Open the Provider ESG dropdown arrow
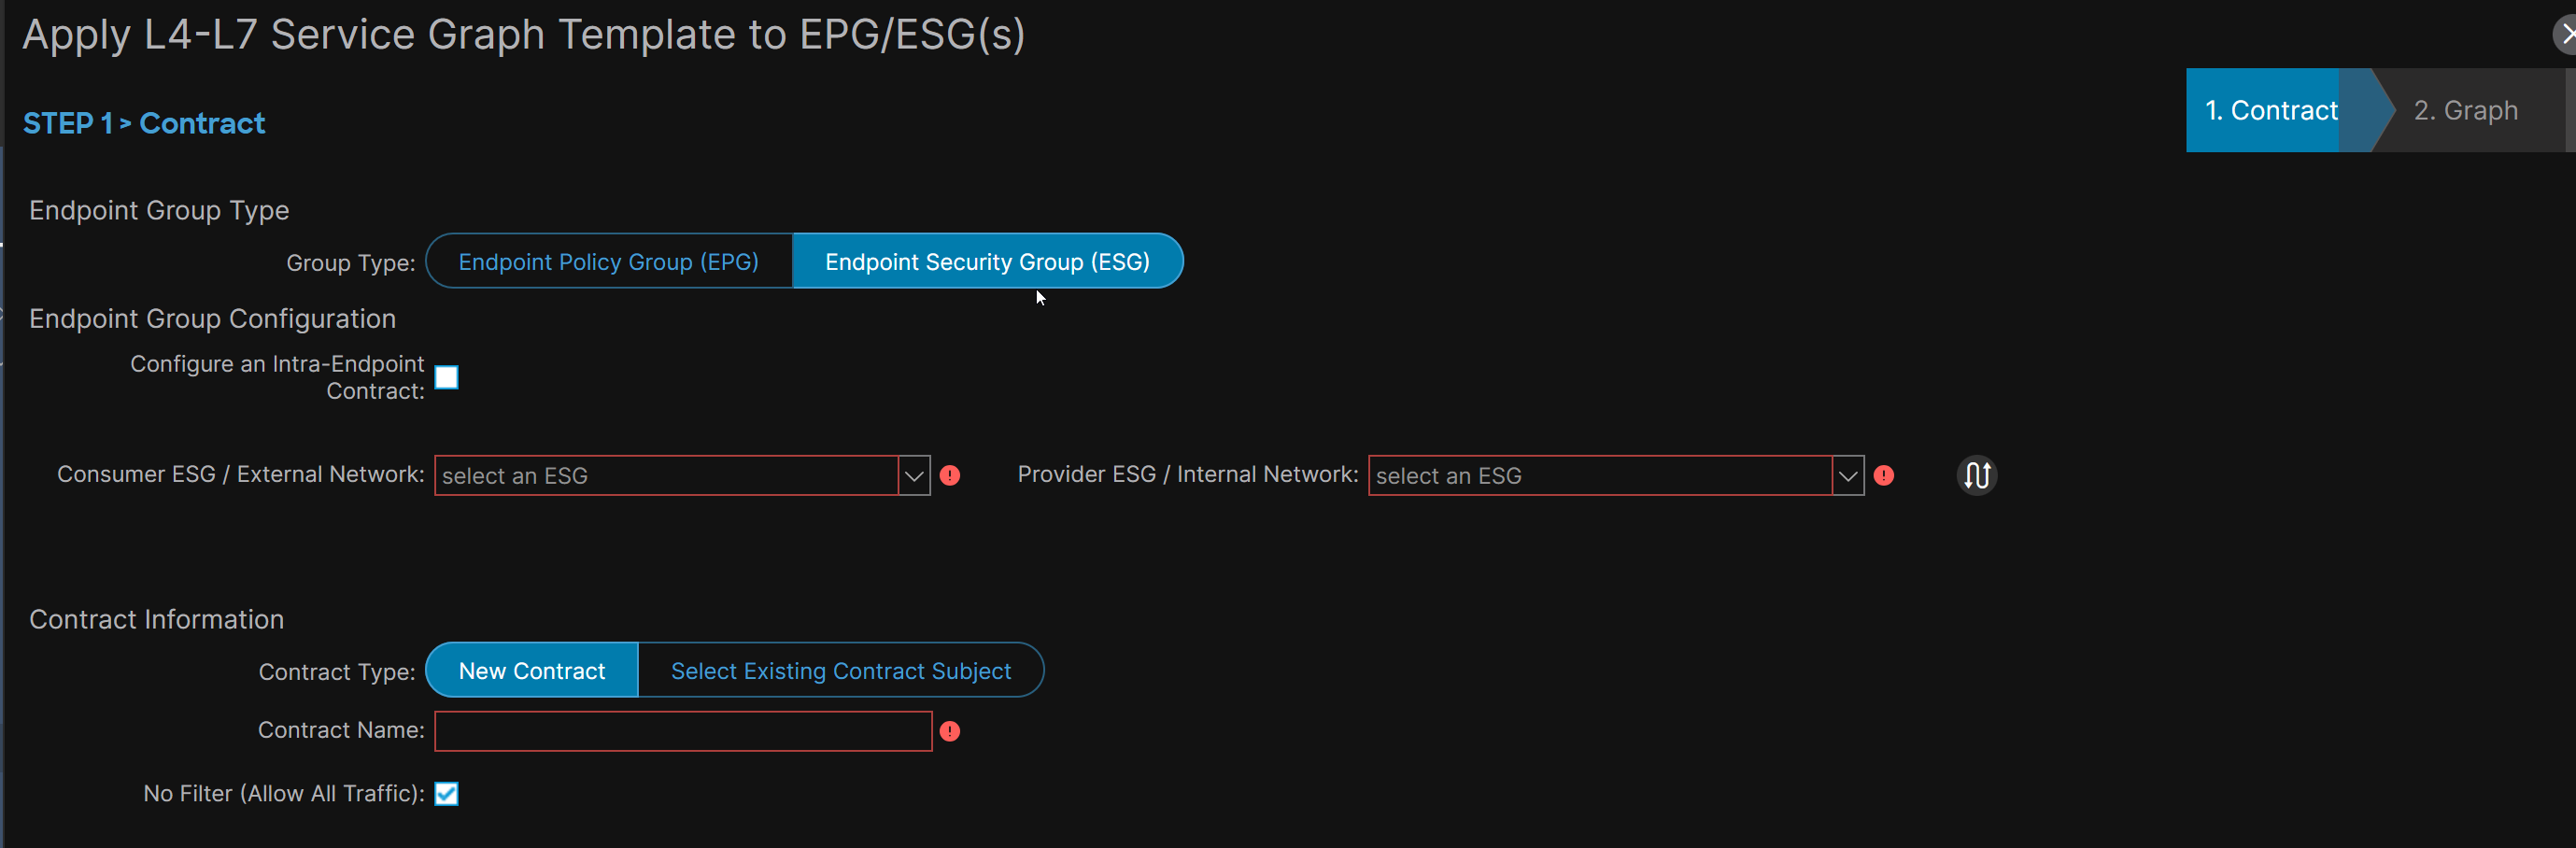Screen dimensions: 2576x848 click(1848, 476)
